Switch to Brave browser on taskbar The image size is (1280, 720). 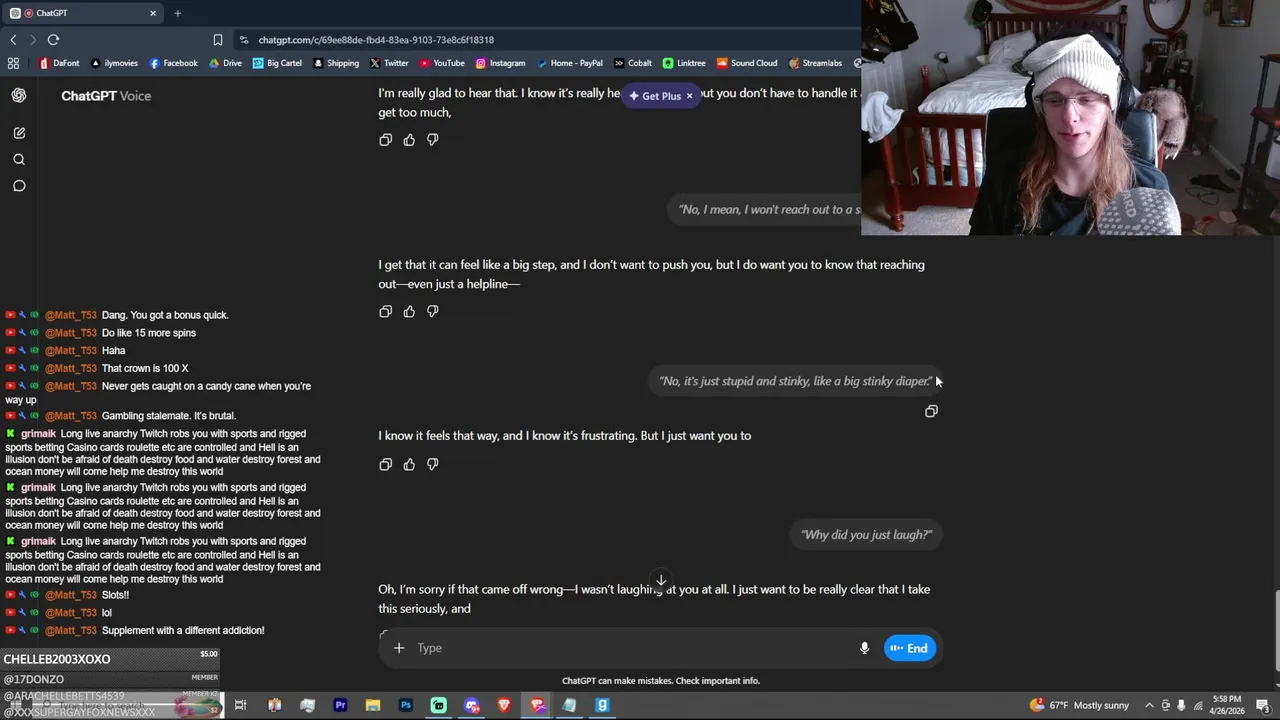pos(504,705)
